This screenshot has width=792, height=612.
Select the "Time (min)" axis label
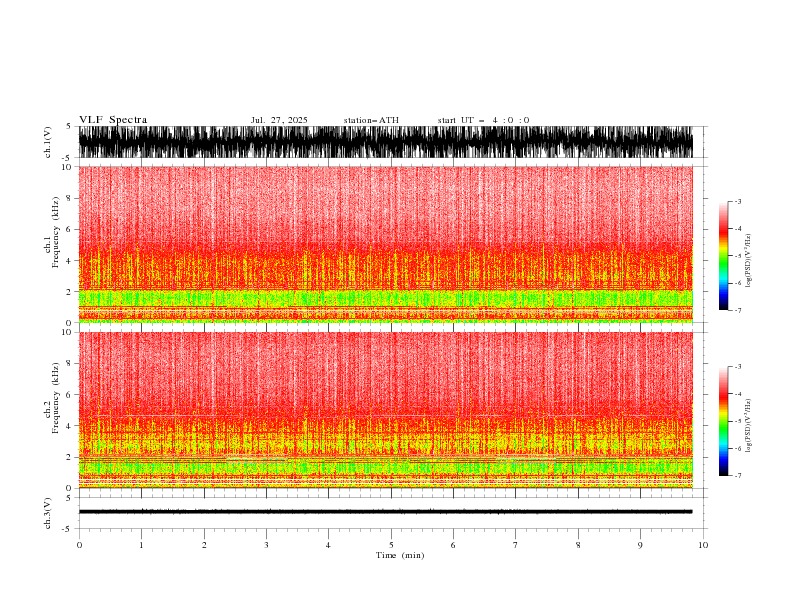click(x=400, y=555)
